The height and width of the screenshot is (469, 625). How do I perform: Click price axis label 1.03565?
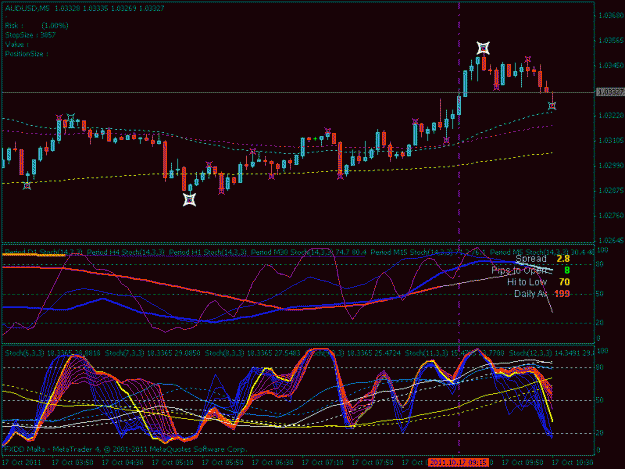(x=611, y=41)
